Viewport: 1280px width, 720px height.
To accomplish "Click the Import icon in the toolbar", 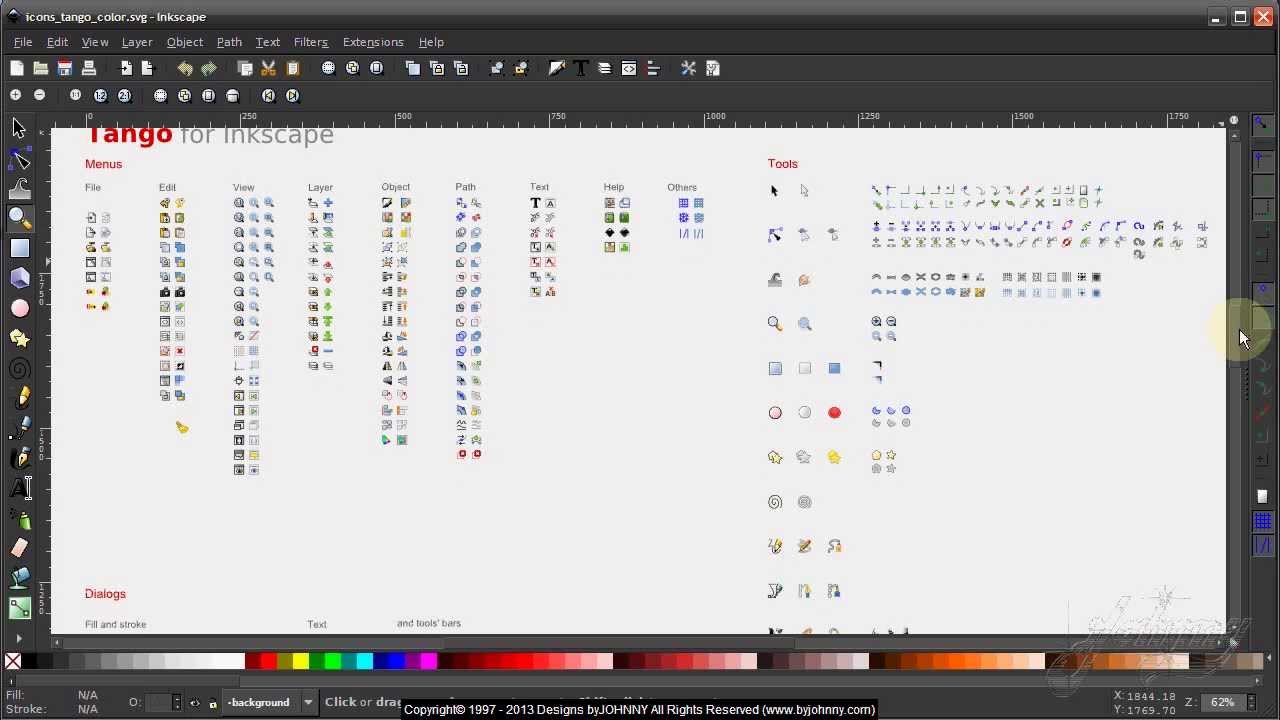I will 126,68.
